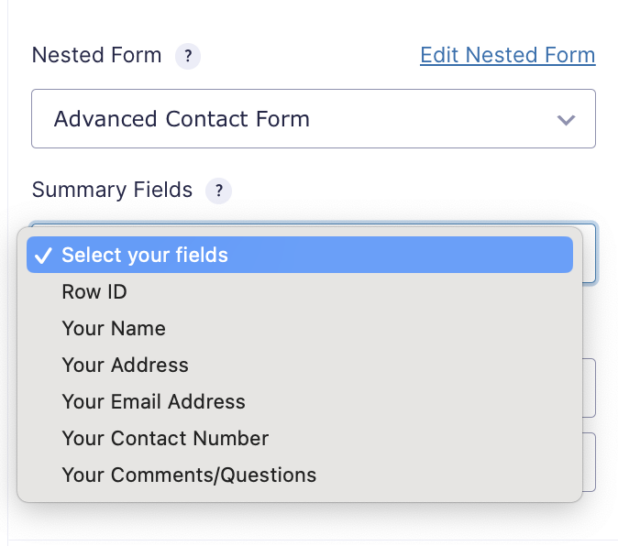
Task: Click the help icon beside Nested Form
Action: click(x=187, y=56)
